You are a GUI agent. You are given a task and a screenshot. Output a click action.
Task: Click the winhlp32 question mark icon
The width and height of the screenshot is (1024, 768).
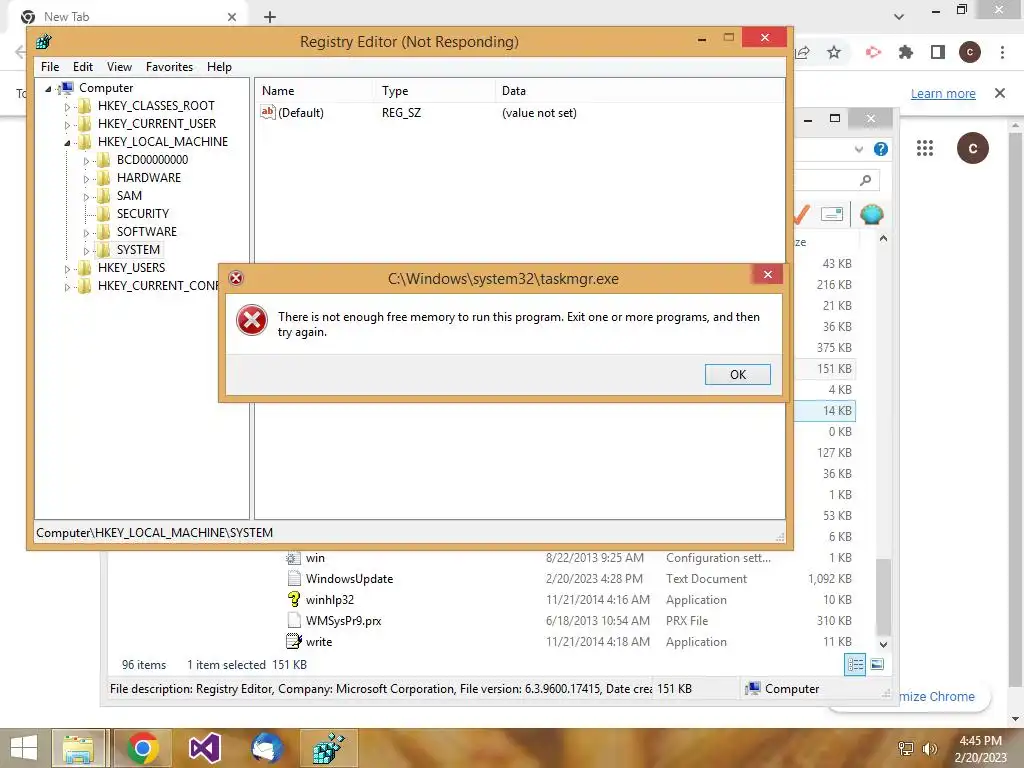coord(294,599)
